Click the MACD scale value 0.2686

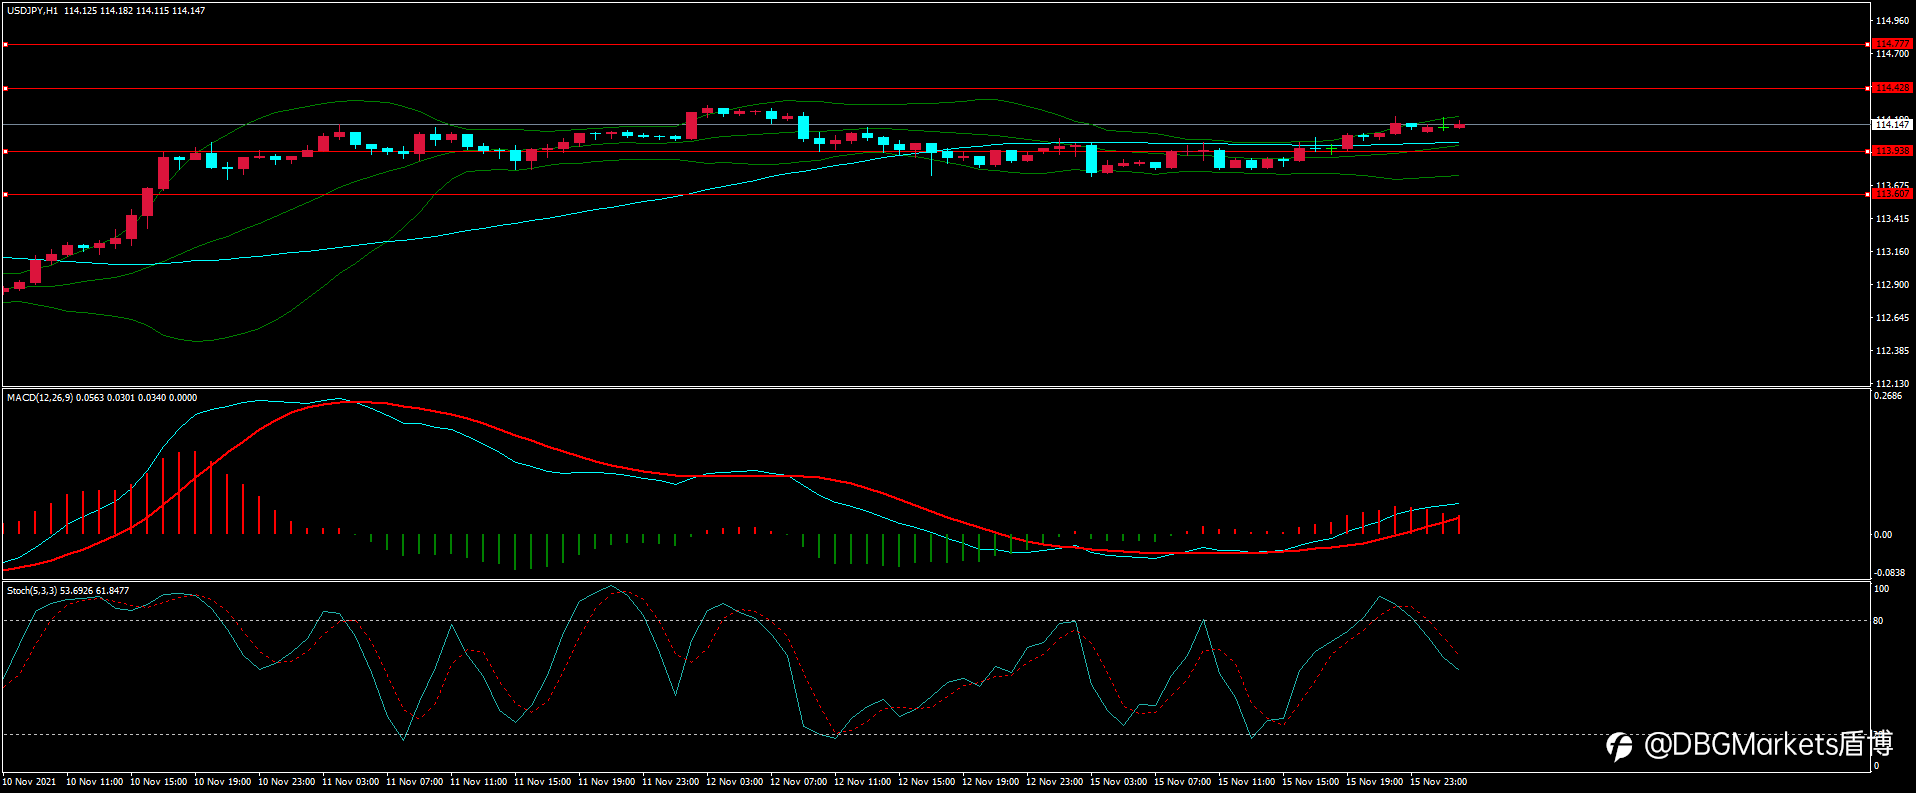1888,396
